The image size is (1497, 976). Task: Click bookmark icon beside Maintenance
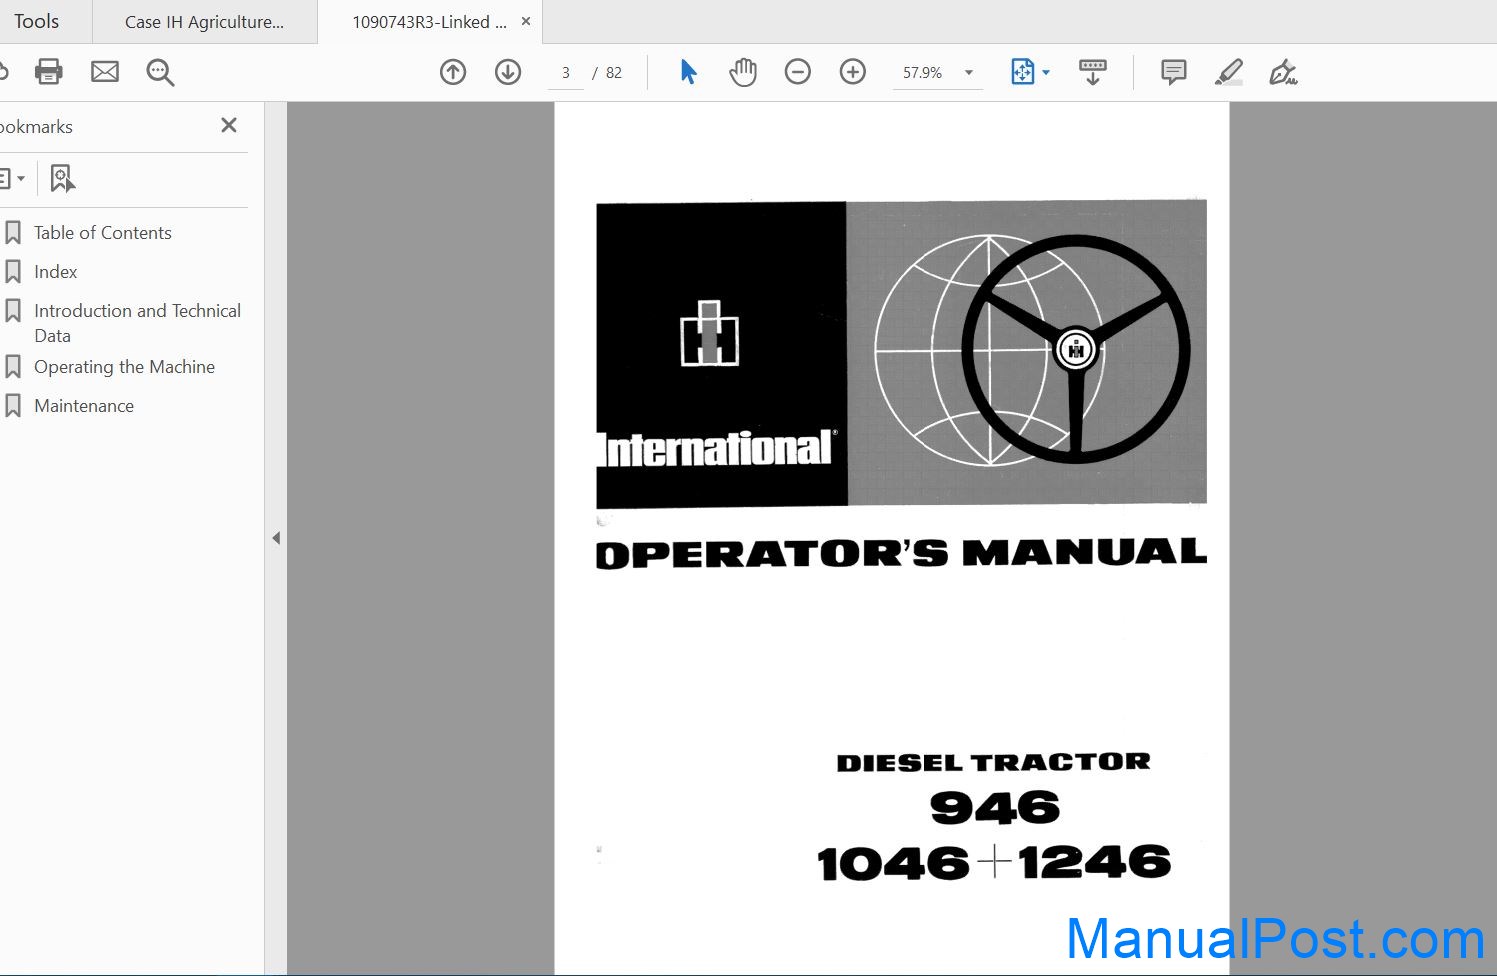click(x=13, y=406)
